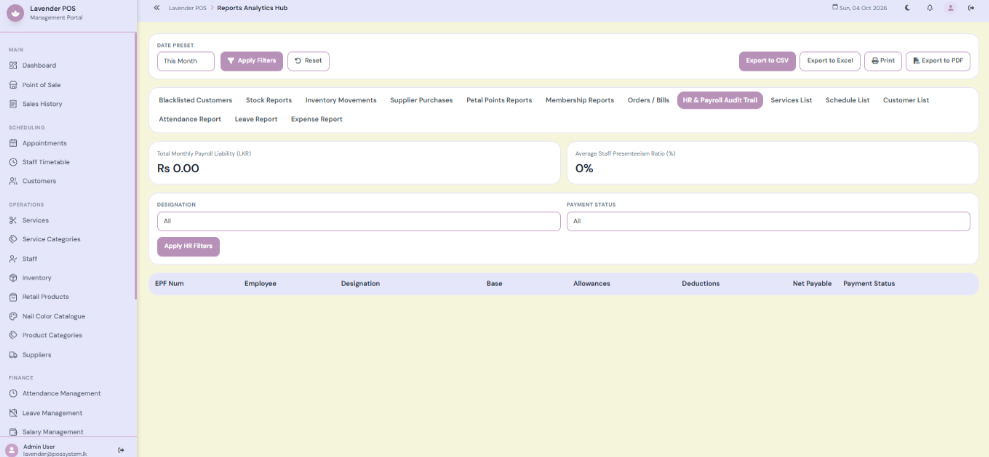Click the EPF Num column header
The width and height of the screenshot is (989, 457).
170,284
